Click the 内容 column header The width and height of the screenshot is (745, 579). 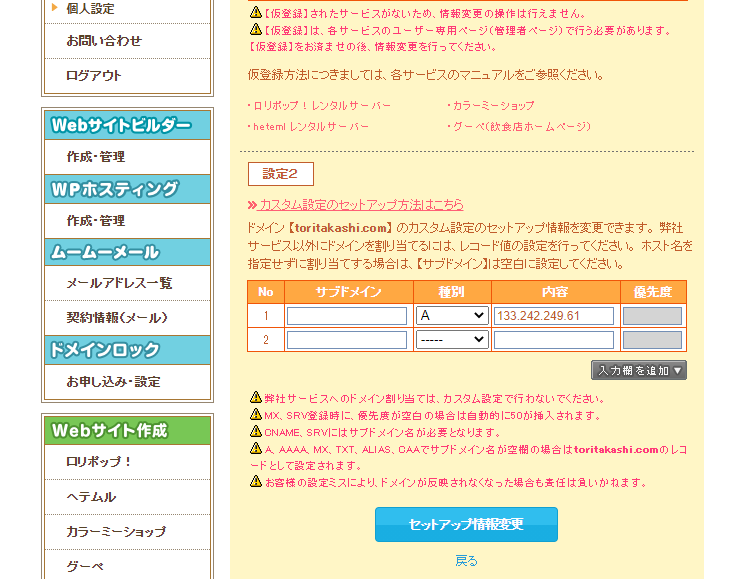pos(555,292)
